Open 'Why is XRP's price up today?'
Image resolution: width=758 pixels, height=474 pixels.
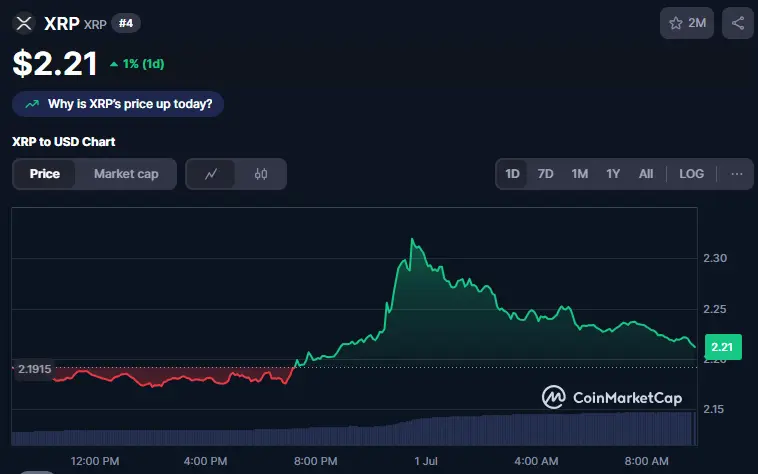click(x=117, y=104)
